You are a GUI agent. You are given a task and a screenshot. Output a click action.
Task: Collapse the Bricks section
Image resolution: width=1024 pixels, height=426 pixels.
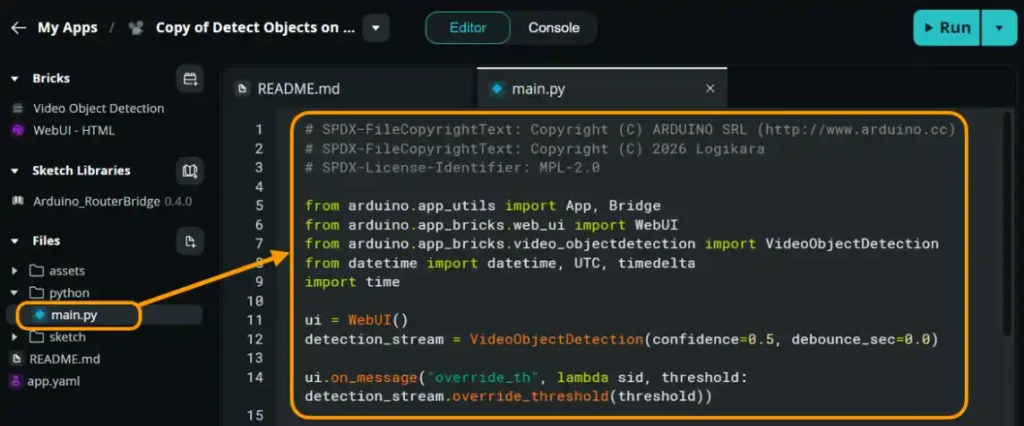point(14,78)
